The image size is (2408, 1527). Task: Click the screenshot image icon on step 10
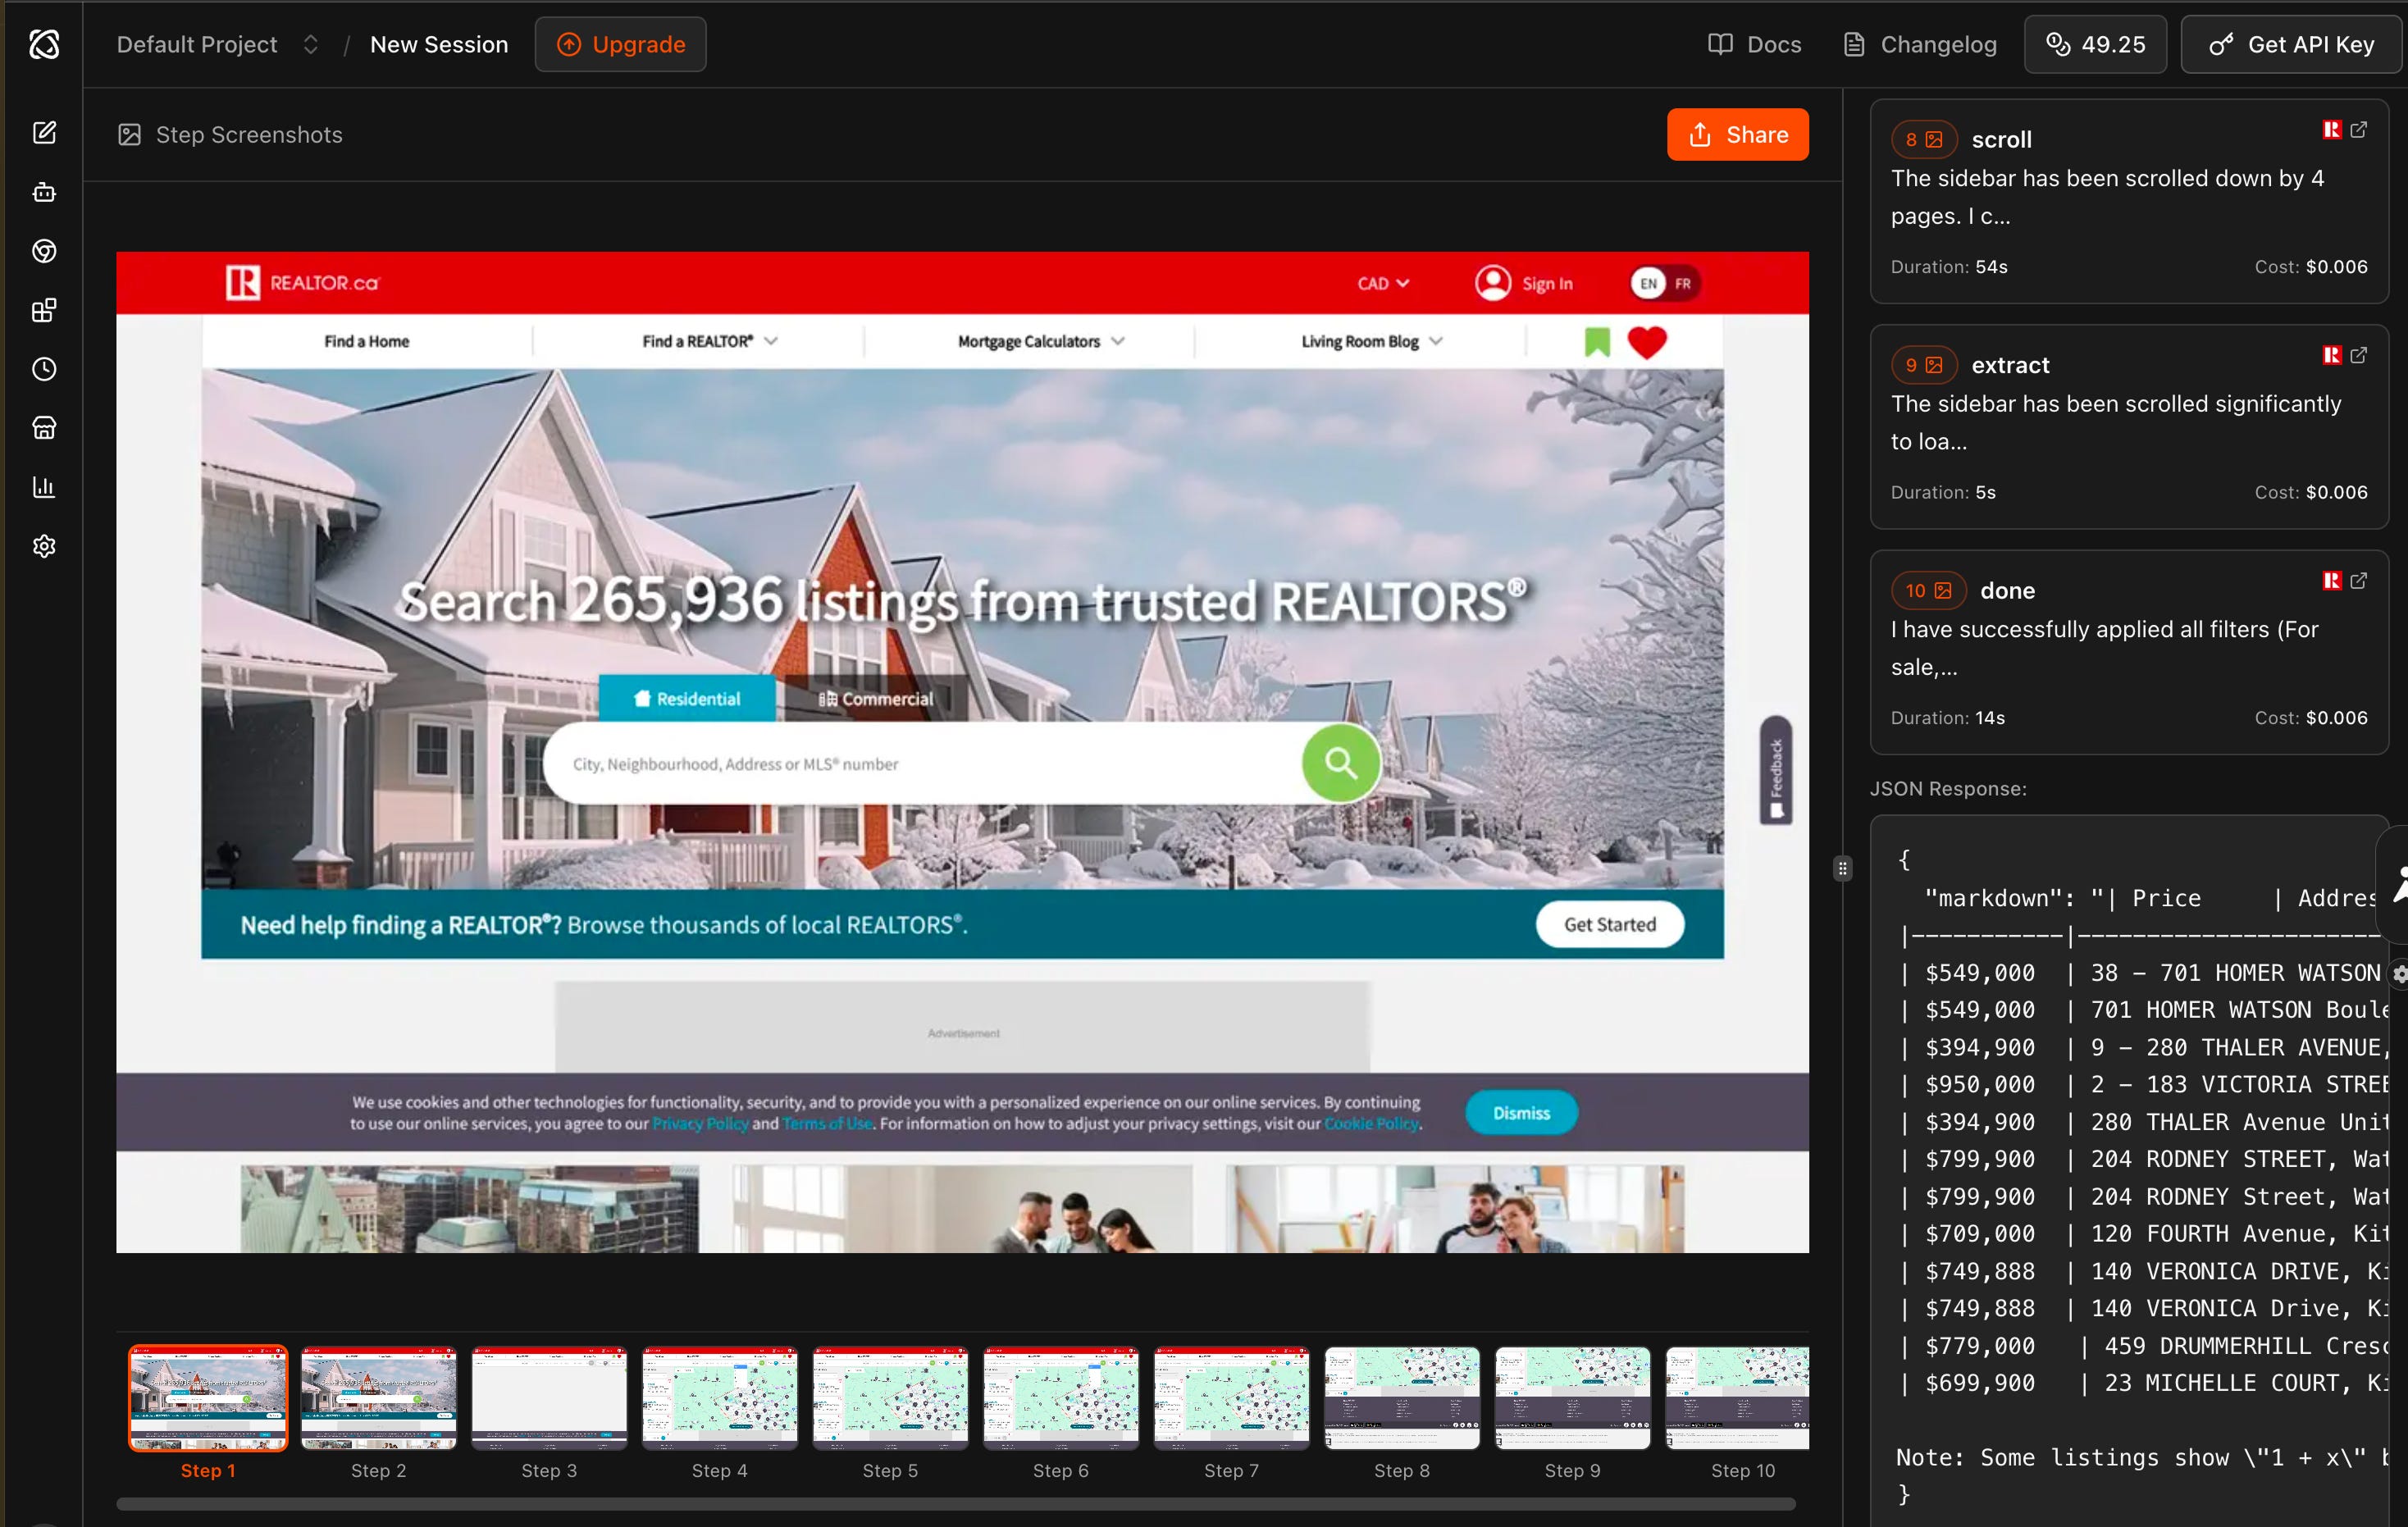tap(1943, 591)
